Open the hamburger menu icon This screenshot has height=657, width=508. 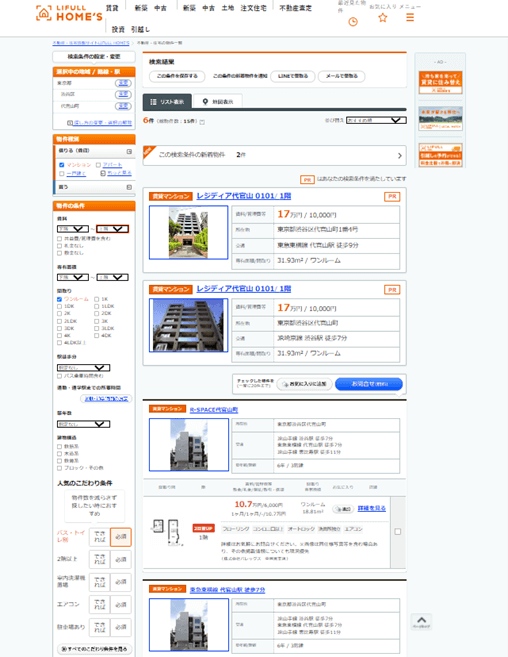410,17
